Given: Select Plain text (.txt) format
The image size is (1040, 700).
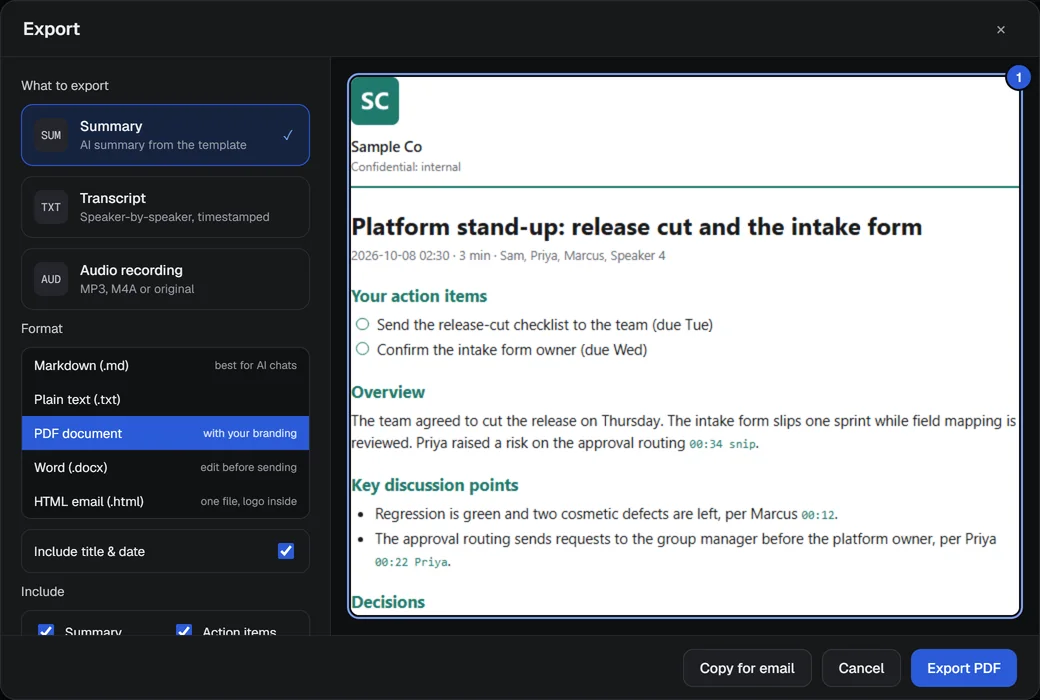Looking at the screenshot, I should 165,399.
